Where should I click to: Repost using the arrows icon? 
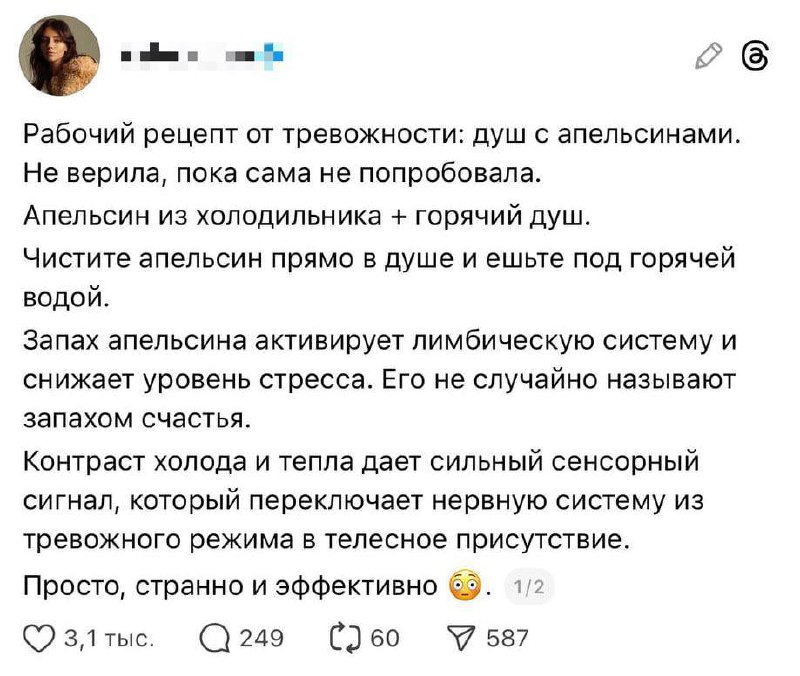tap(342, 635)
